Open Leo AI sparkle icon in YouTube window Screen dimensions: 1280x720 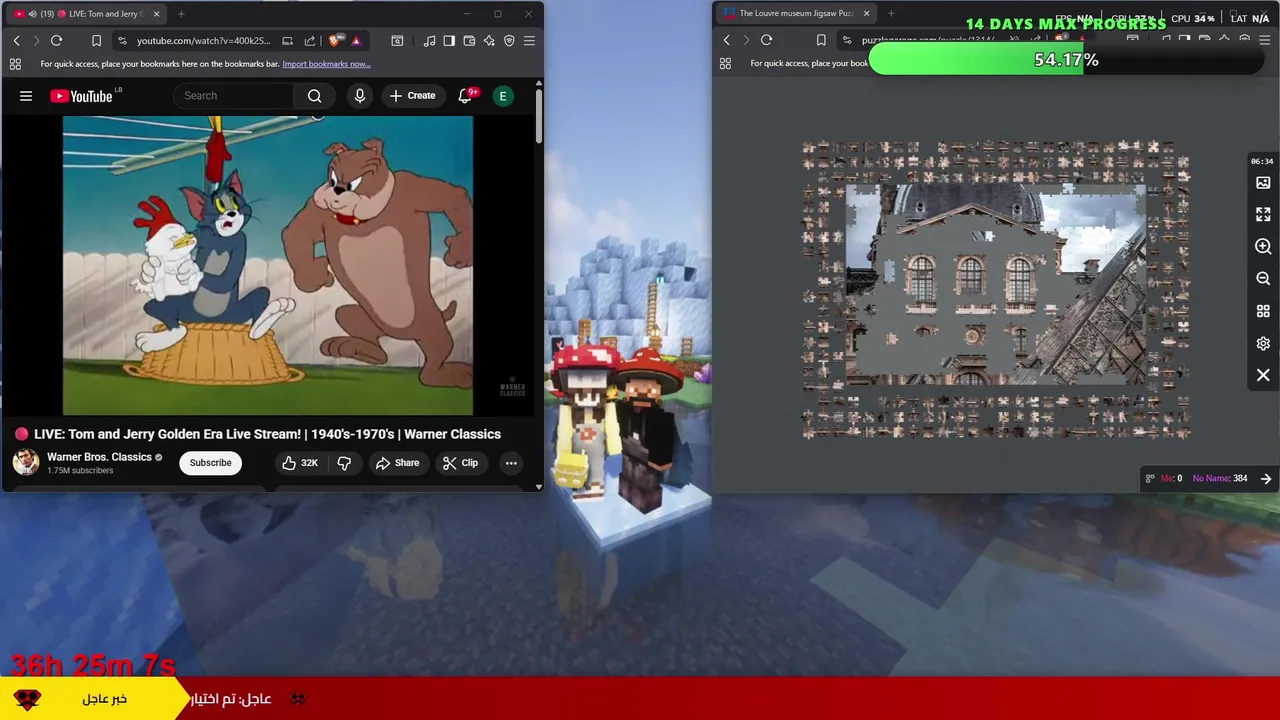(x=489, y=41)
